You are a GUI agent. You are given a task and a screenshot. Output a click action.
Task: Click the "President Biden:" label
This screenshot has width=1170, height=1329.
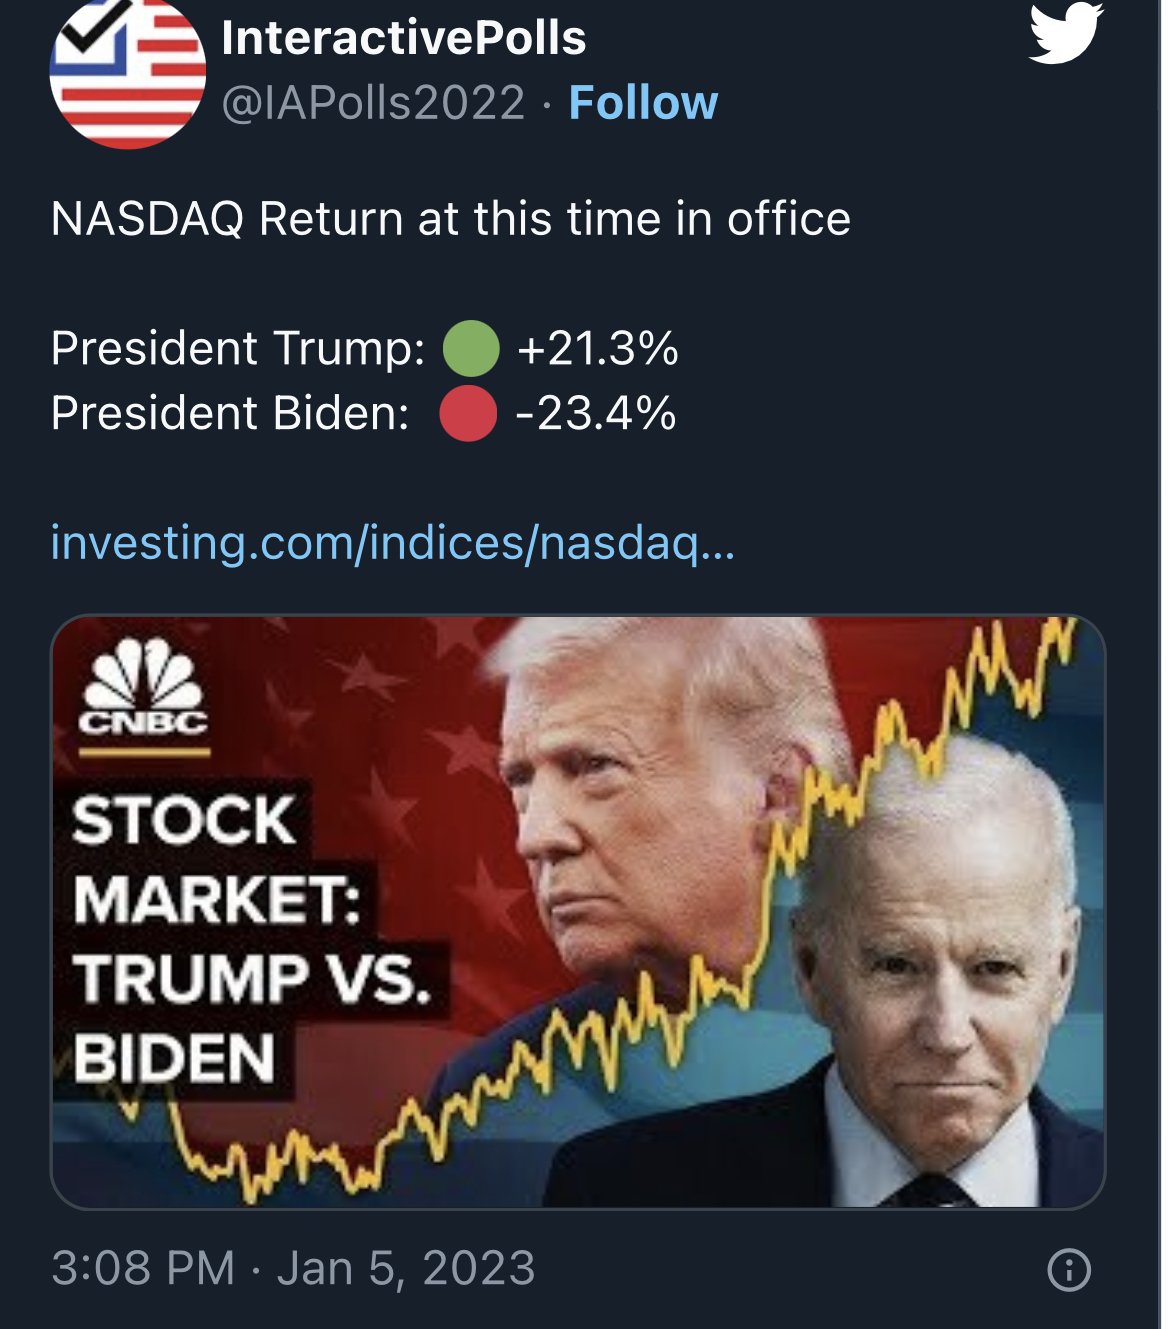pyautogui.click(x=230, y=414)
